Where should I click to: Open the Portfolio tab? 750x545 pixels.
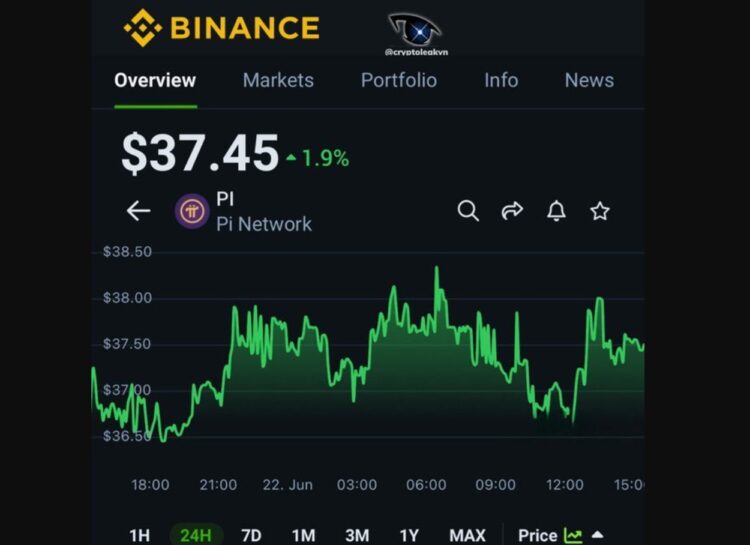(x=398, y=81)
